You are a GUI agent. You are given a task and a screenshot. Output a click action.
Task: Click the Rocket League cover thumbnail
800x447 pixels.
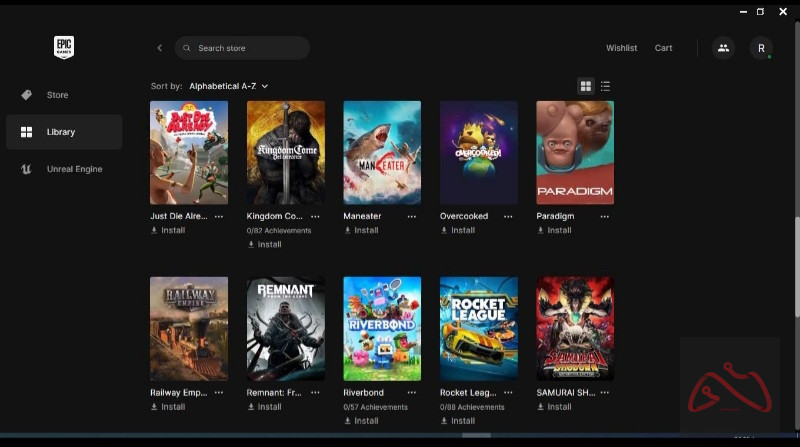click(479, 328)
